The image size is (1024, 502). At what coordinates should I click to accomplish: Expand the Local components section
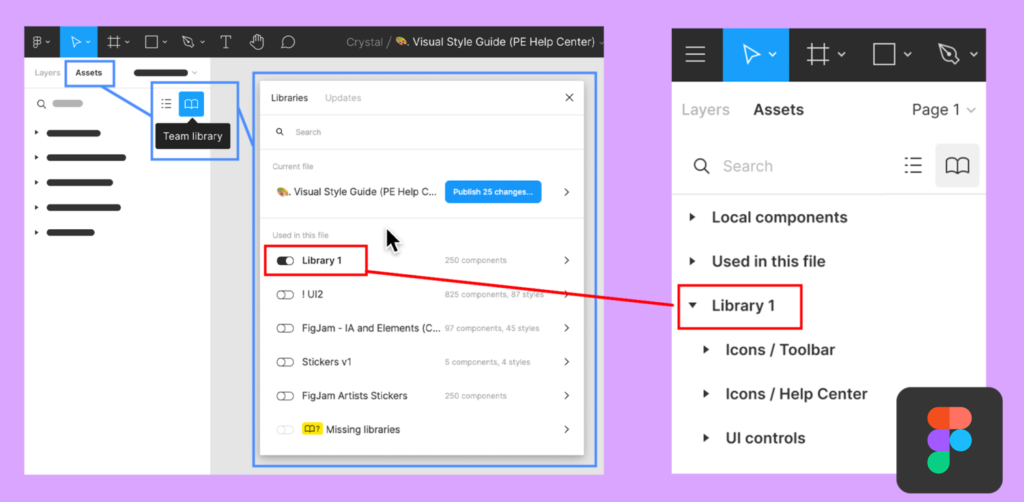(x=692, y=217)
